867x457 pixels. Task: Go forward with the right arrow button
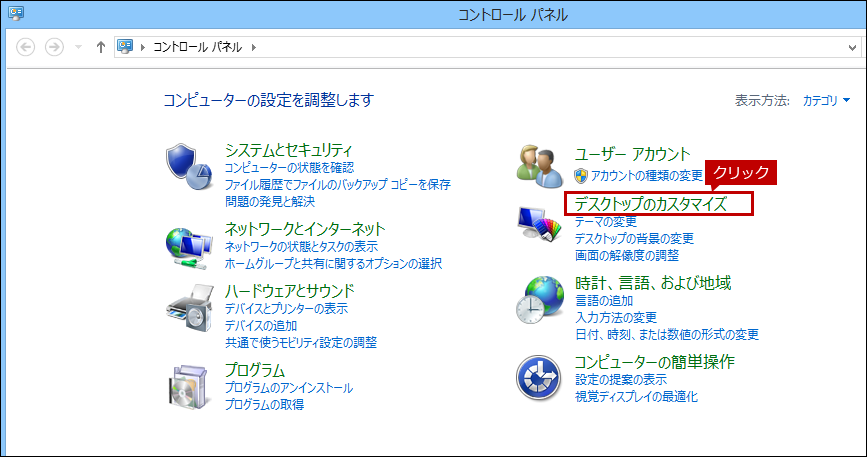54,48
